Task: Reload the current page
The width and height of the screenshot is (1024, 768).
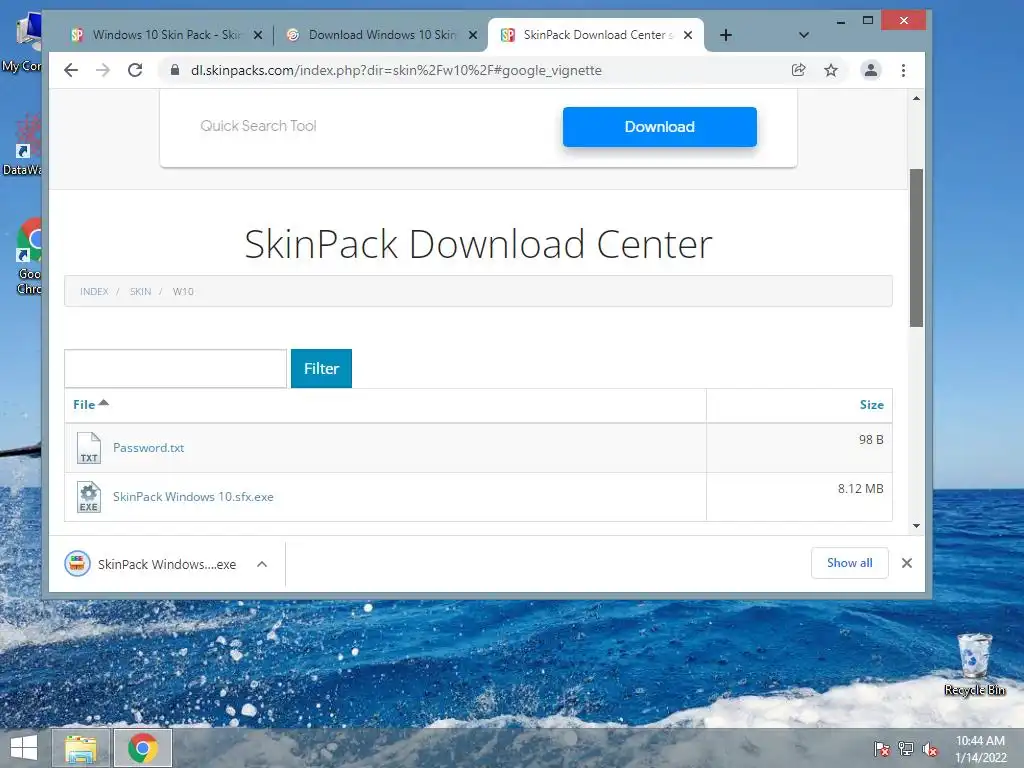Action: 135,70
